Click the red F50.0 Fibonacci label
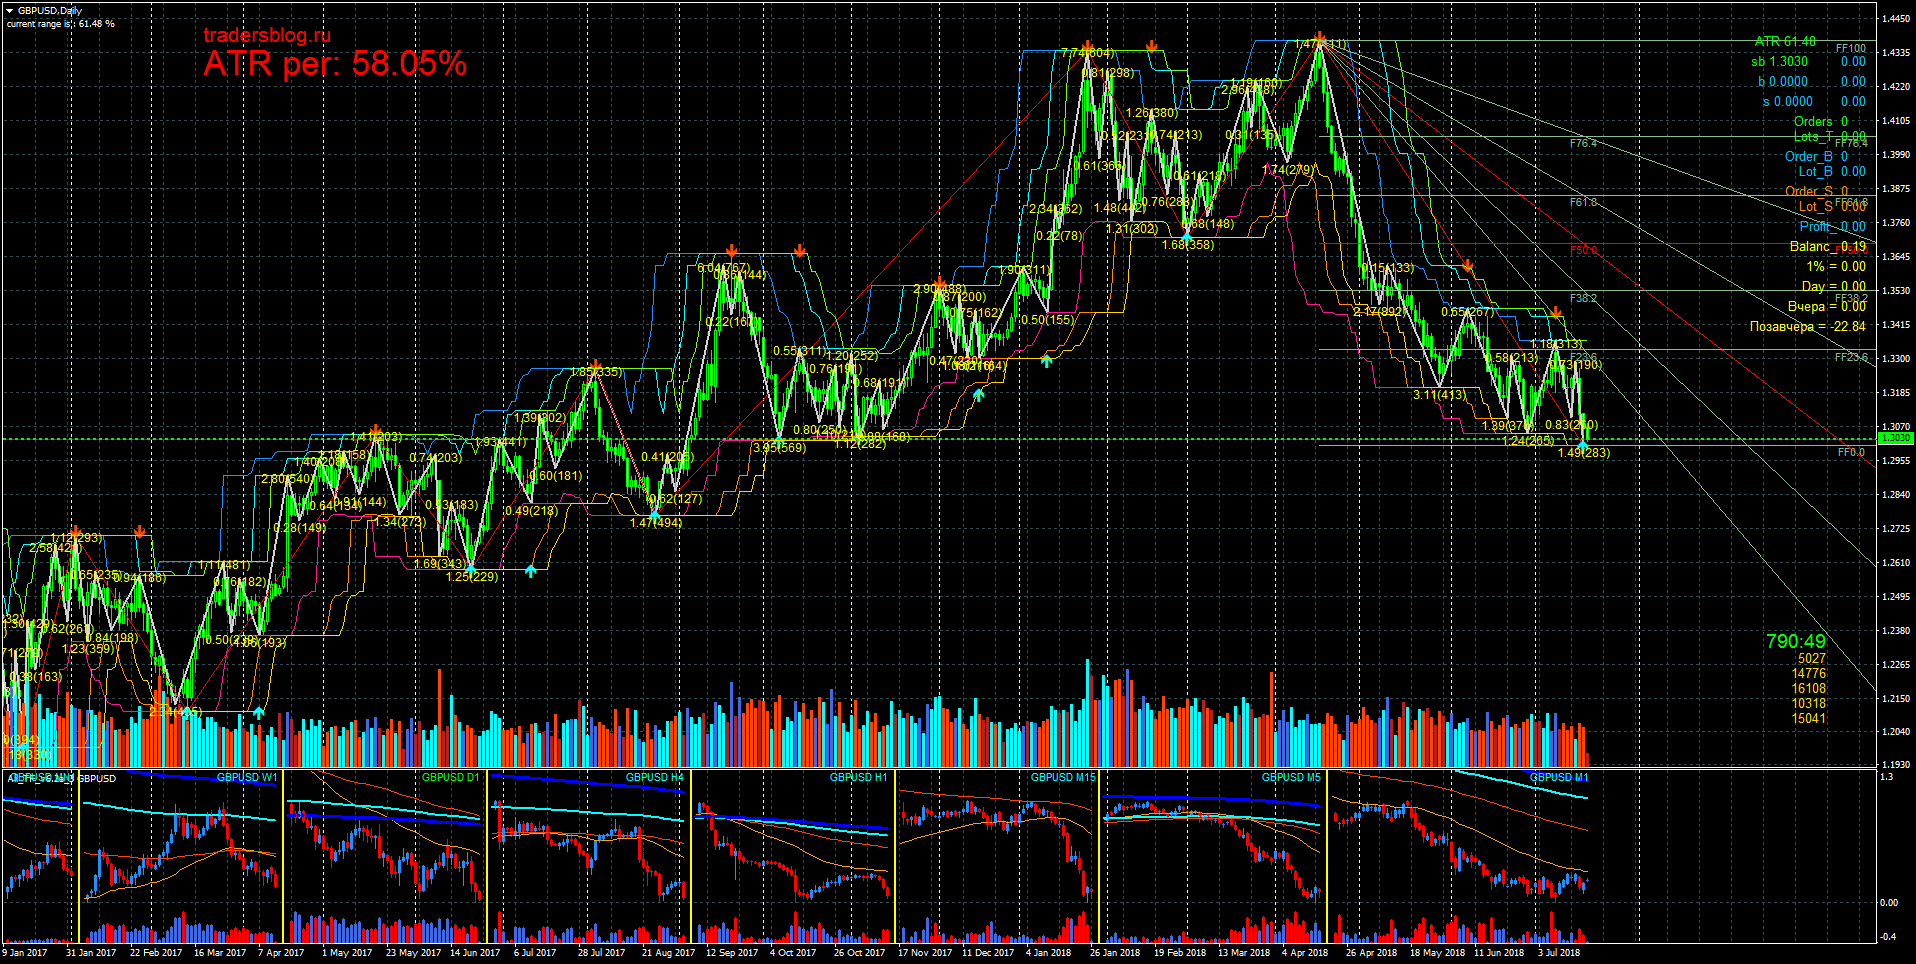This screenshot has width=1916, height=964. point(1584,250)
